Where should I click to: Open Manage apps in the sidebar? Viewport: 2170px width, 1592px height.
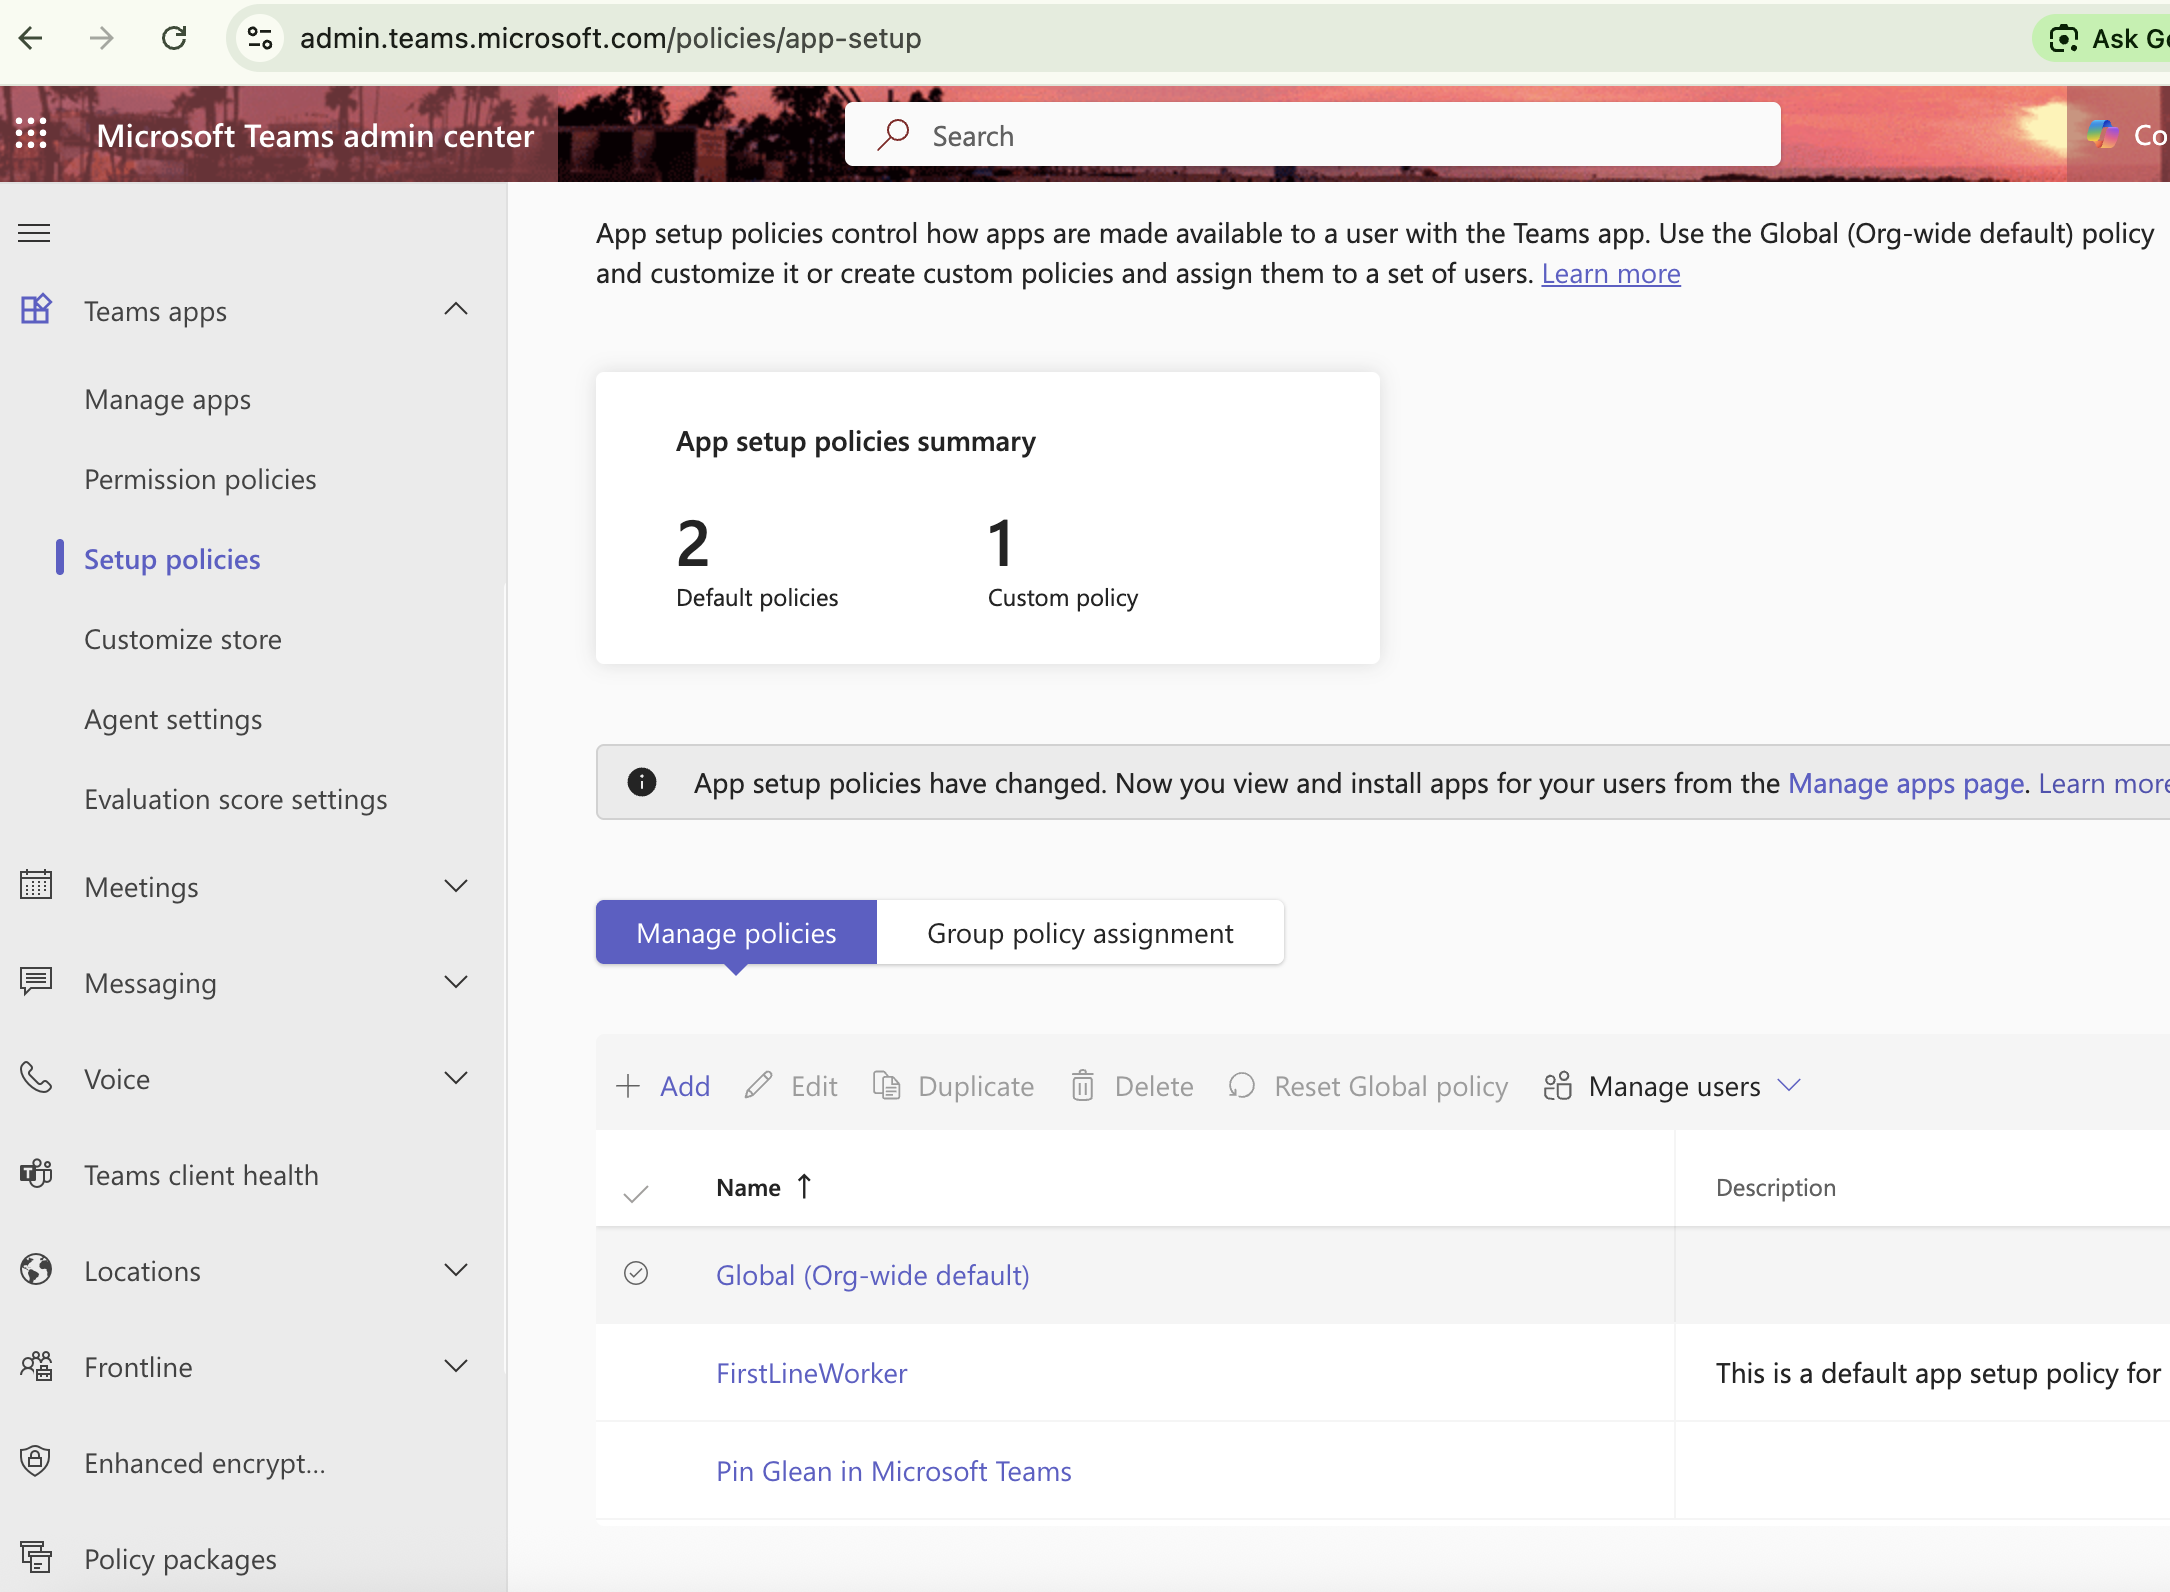(x=167, y=399)
